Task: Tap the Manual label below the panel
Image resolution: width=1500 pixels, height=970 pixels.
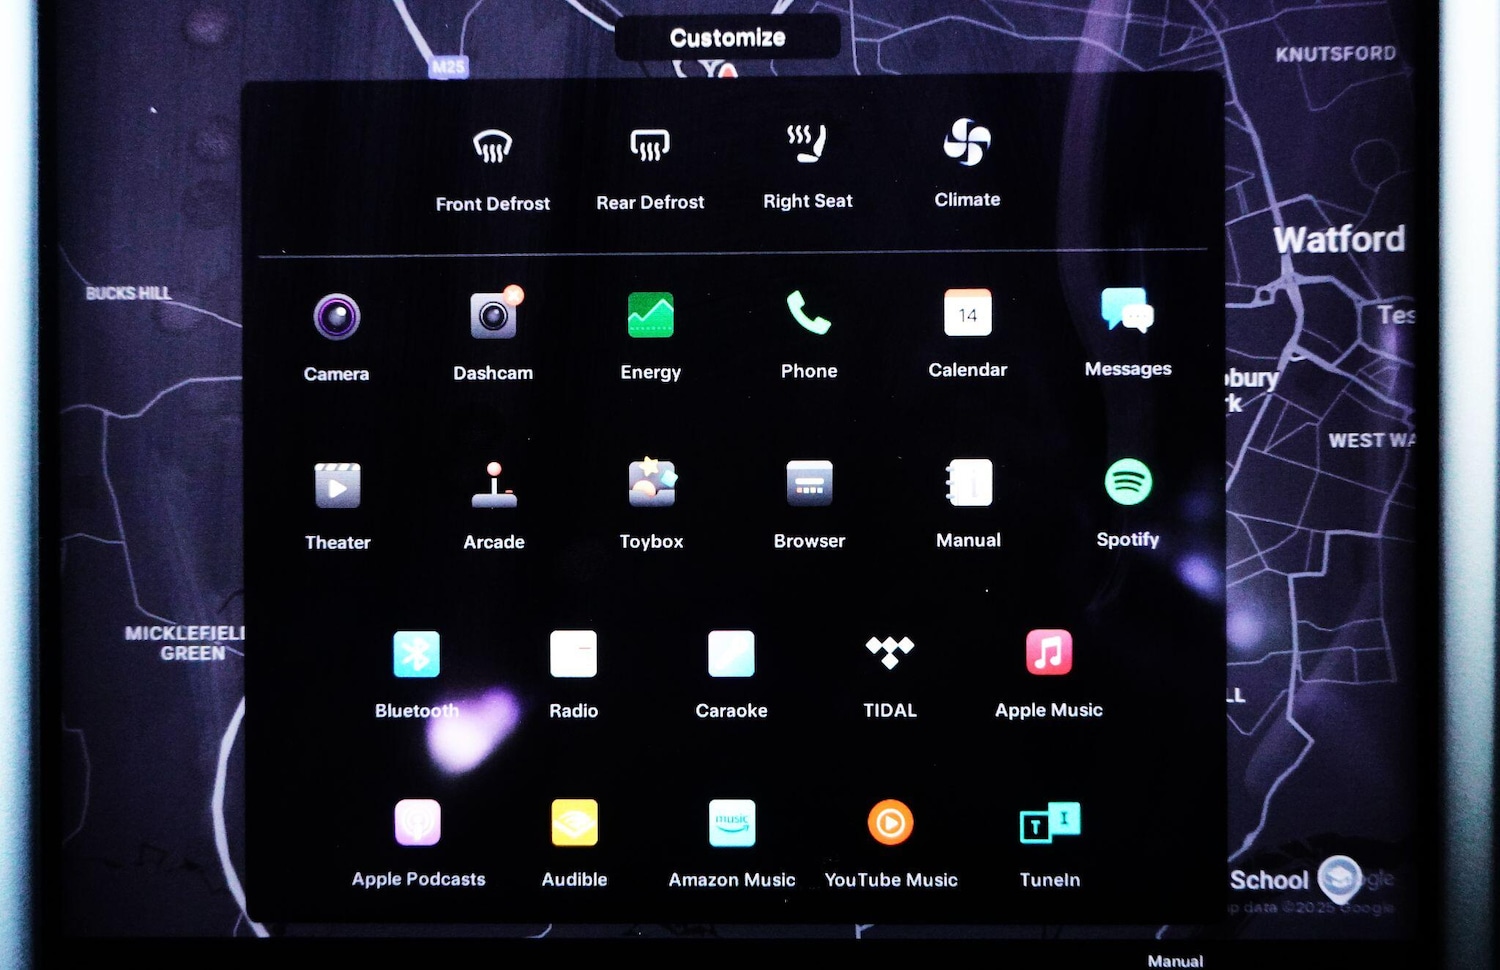Action: [1175, 961]
